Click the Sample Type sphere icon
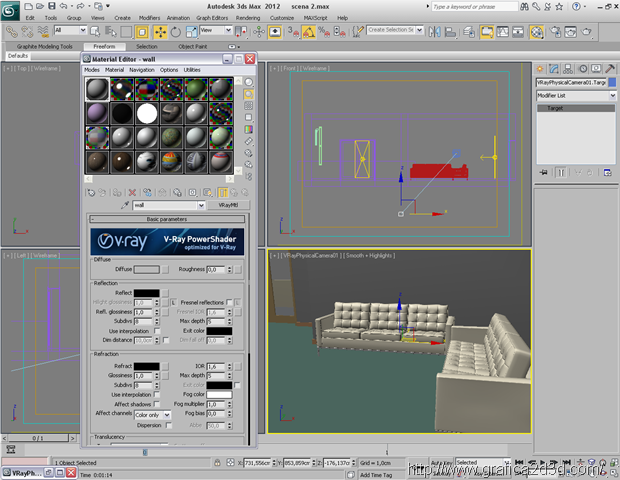This screenshot has height=480, width=620. tap(249, 81)
